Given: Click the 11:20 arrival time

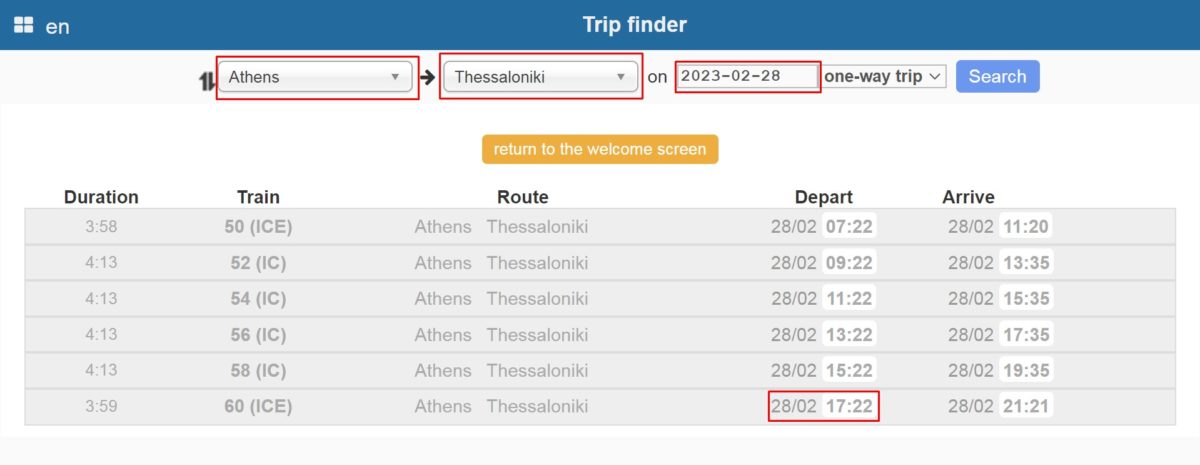Looking at the screenshot, I should [1025, 227].
